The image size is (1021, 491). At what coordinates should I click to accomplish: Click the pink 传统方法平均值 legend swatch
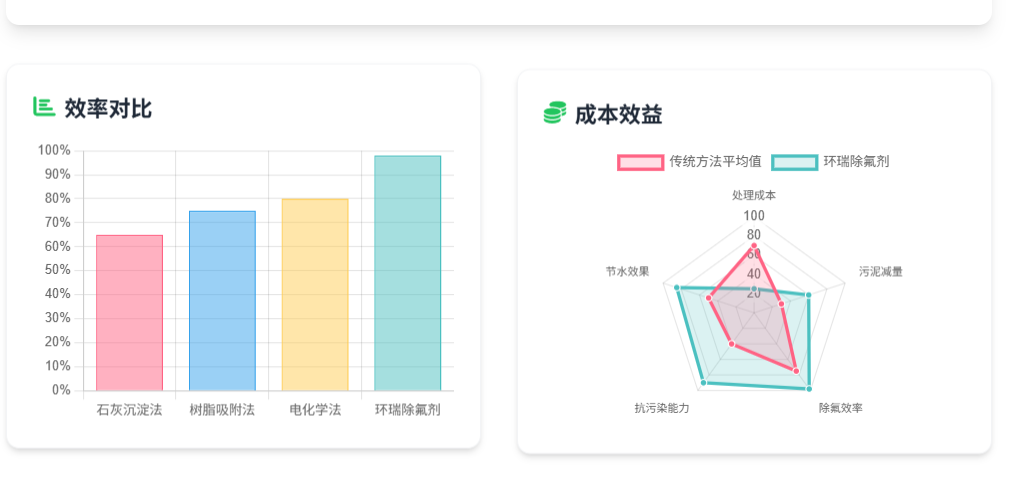[640, 162]
